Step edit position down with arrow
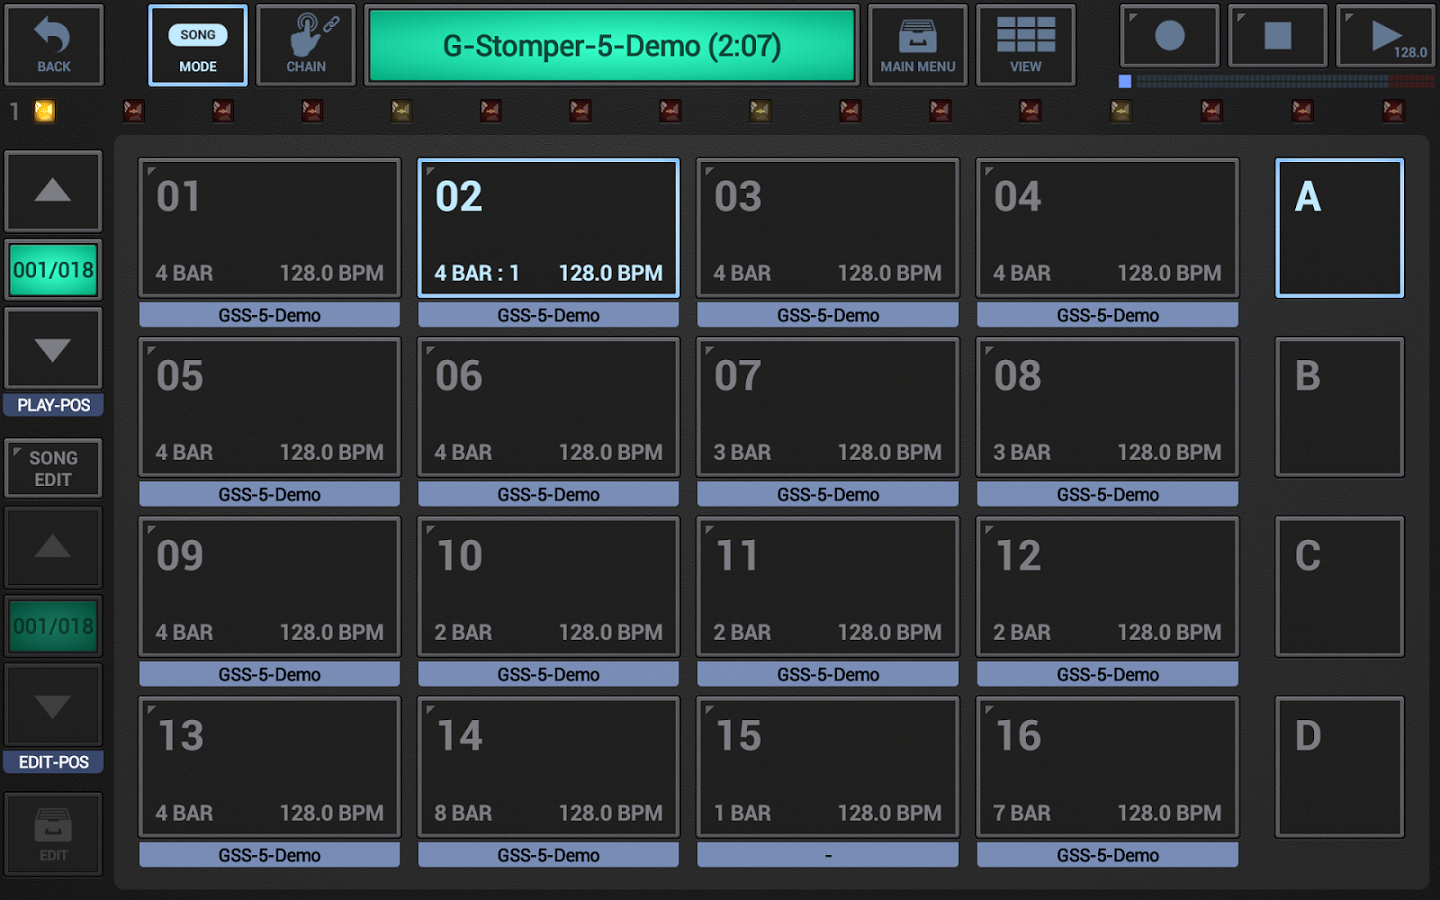This screenshot has height=900, width=1440. tap(53, 706)
